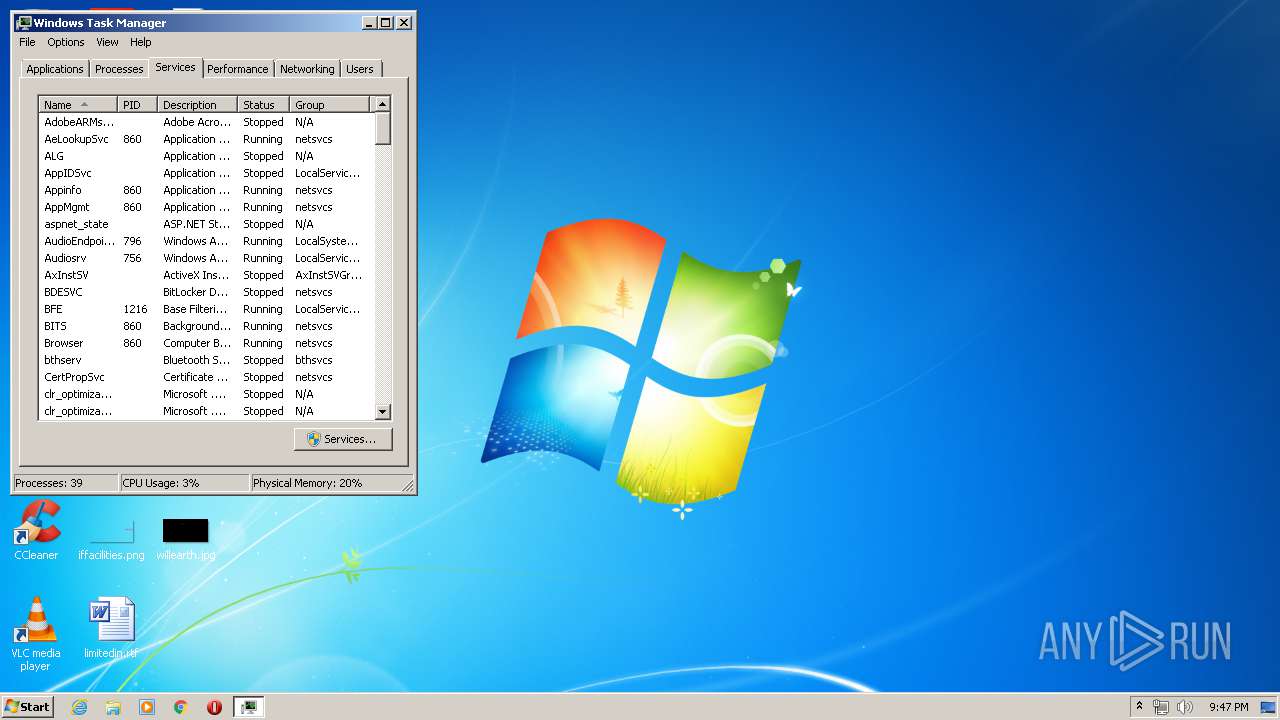Sort by the Description column header

click(198, 105)
